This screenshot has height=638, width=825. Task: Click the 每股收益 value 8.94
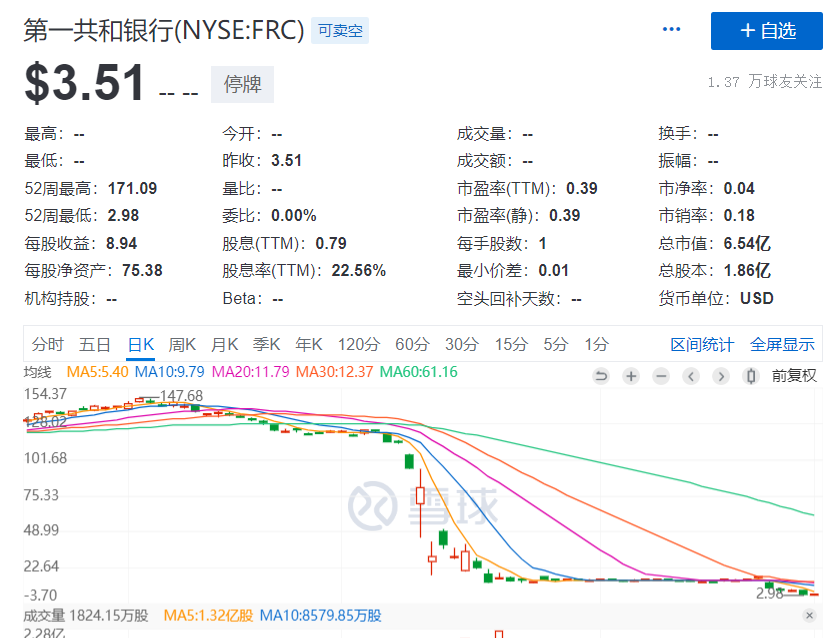[x=122, y=244]
